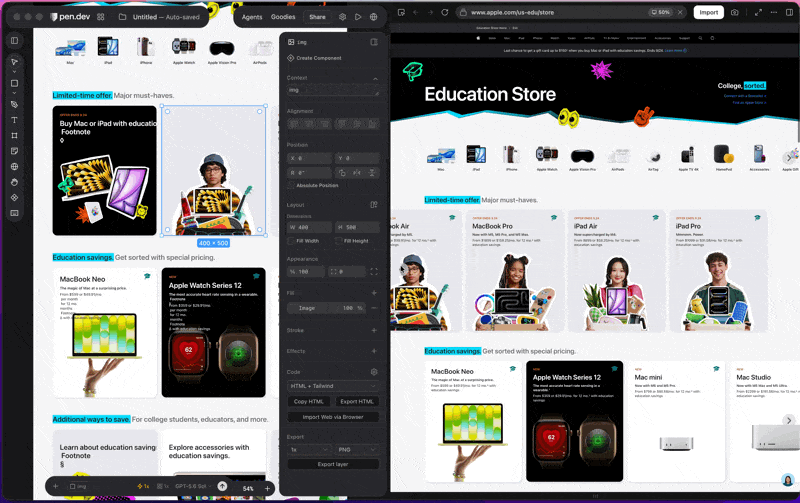Screen dimensions: 800x503
Task: Click the browser 50% zoom badge
Action: click(x=660, y=12)
